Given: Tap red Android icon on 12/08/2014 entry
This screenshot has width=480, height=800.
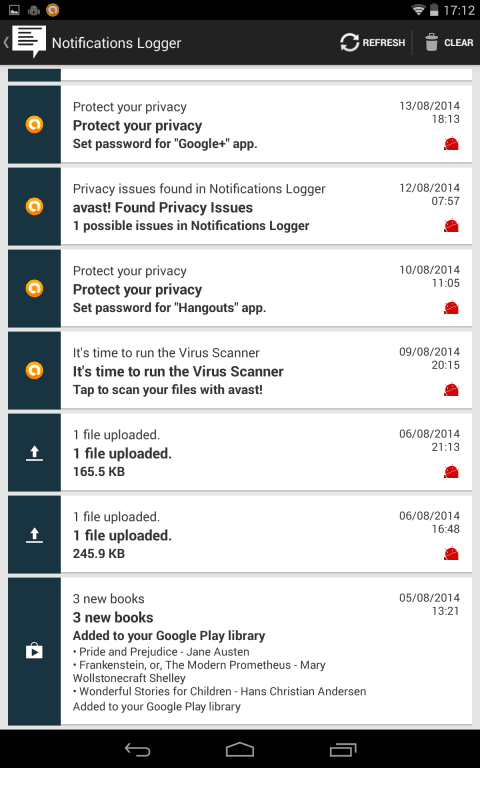Looking at the screenshot, I should pos(451,226).
